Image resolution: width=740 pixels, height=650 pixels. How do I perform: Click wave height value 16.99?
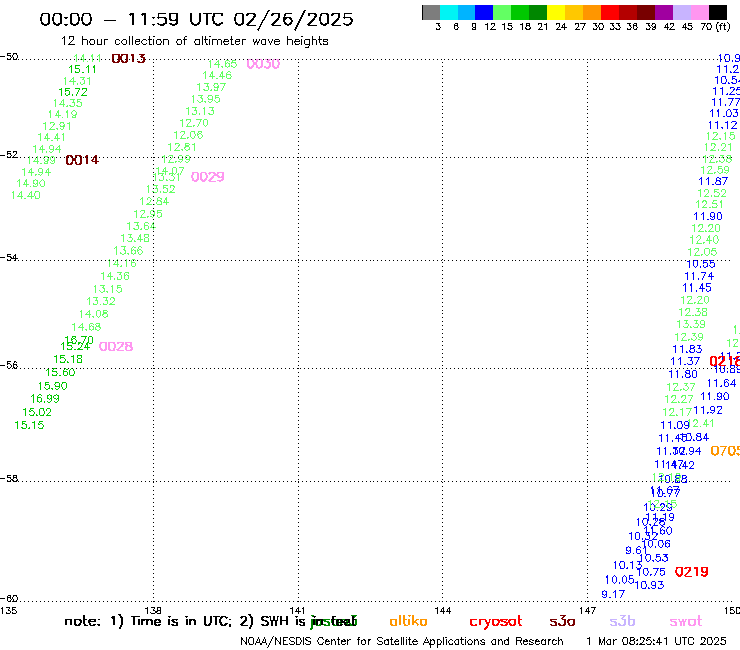tap(45, 399)
